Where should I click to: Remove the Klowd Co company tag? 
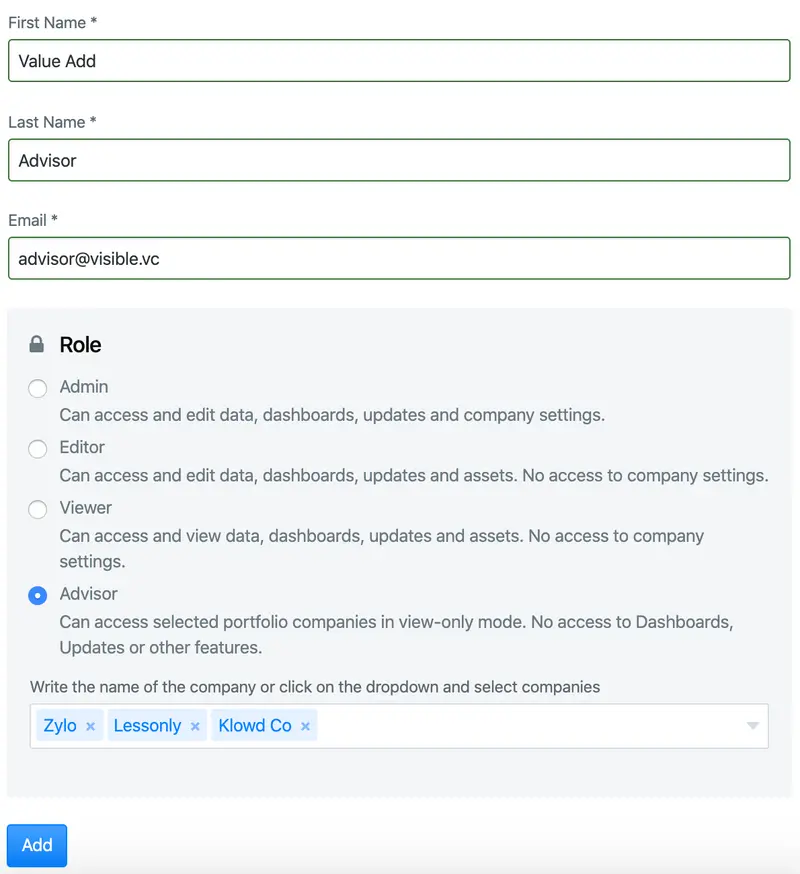[x=305, y=726]
